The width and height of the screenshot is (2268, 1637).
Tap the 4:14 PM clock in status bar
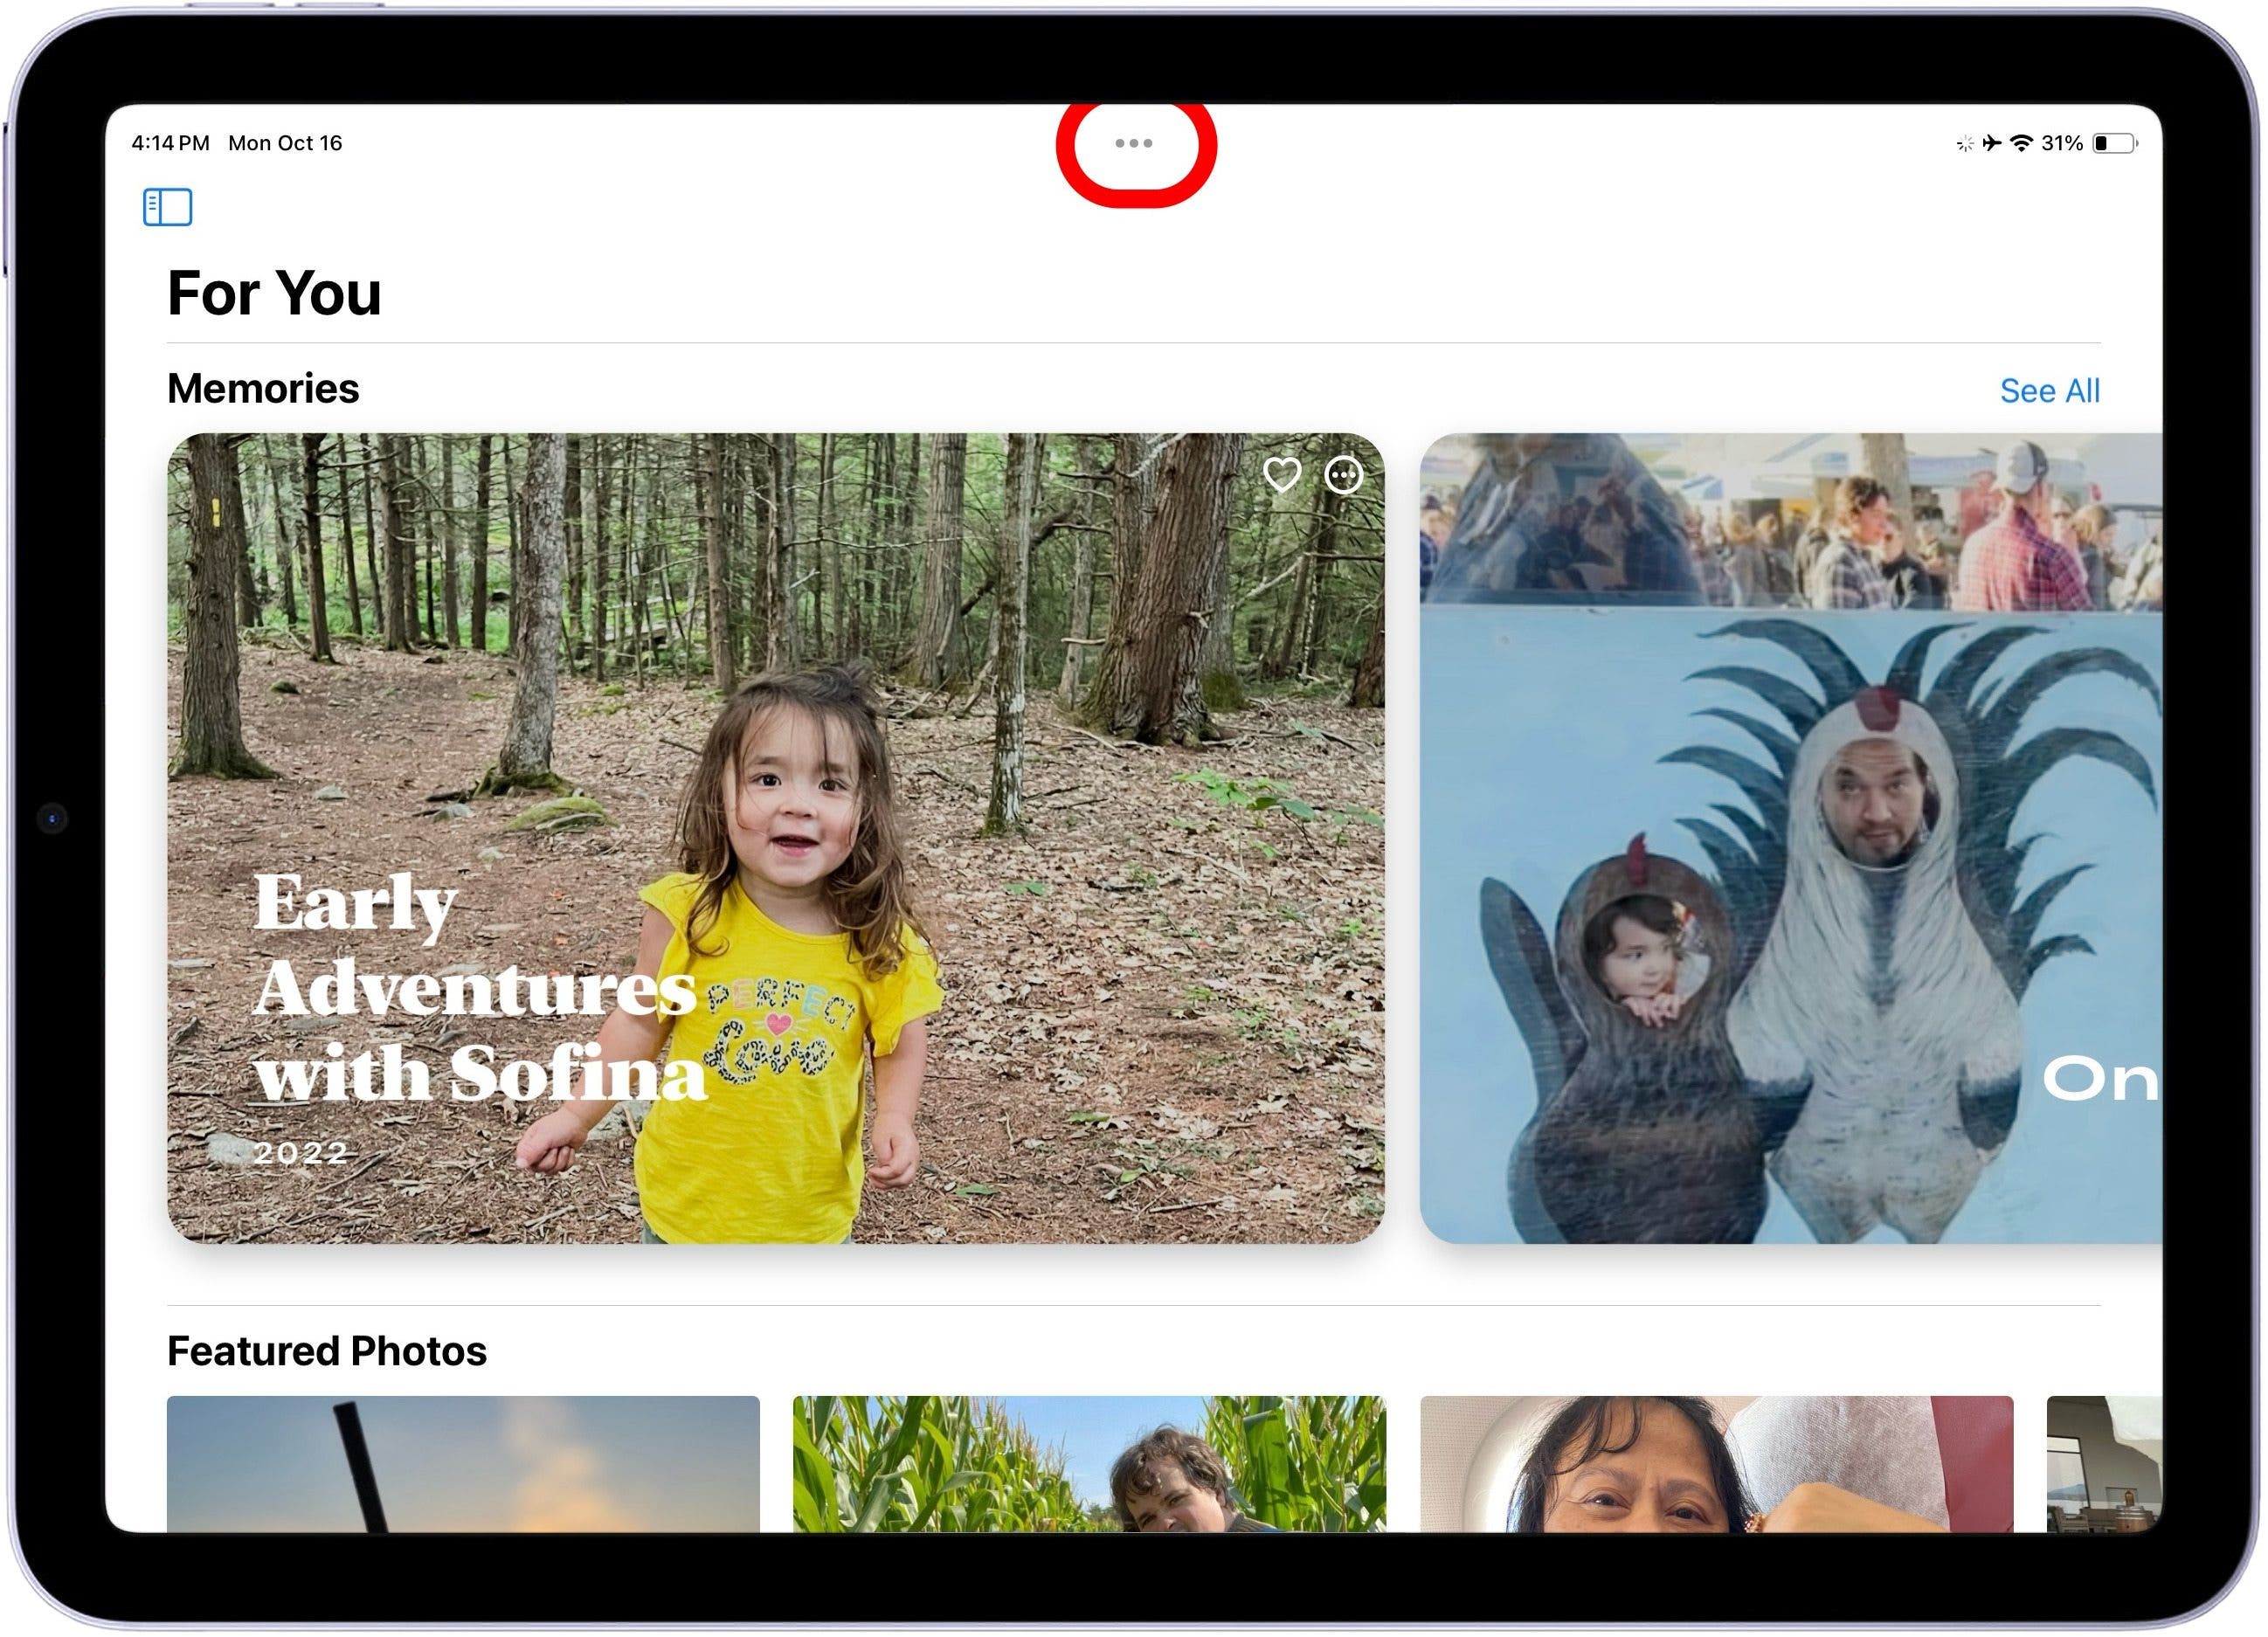[x=170, y=143]
